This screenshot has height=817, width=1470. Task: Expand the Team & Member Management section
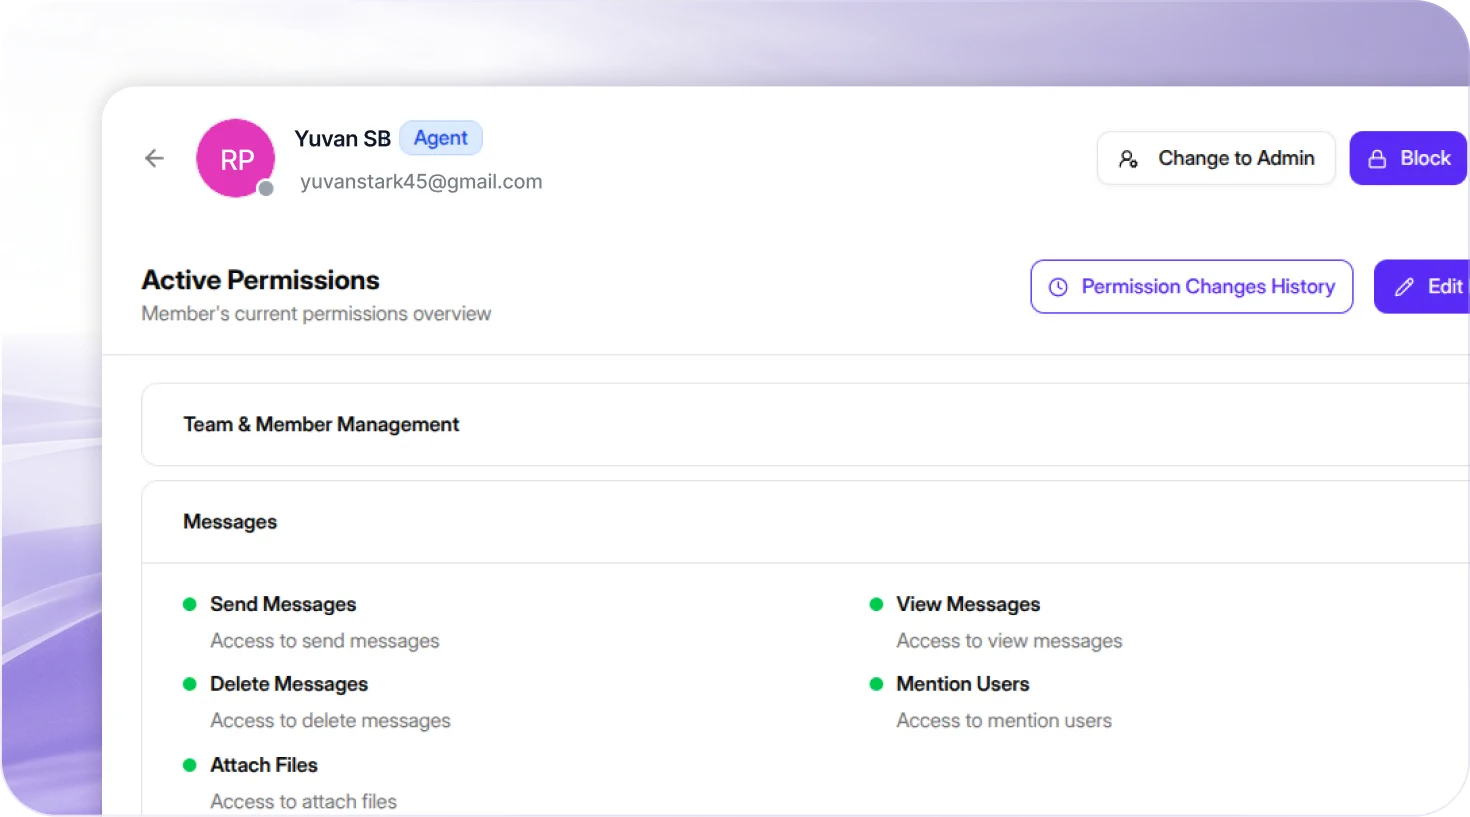(x=321, y=424)
